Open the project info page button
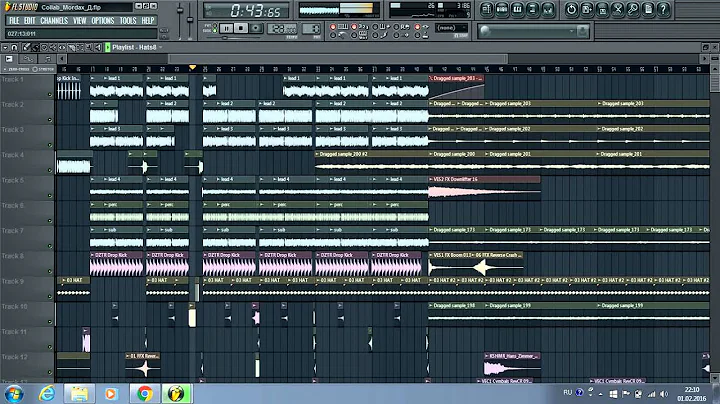 coord(648,9)
